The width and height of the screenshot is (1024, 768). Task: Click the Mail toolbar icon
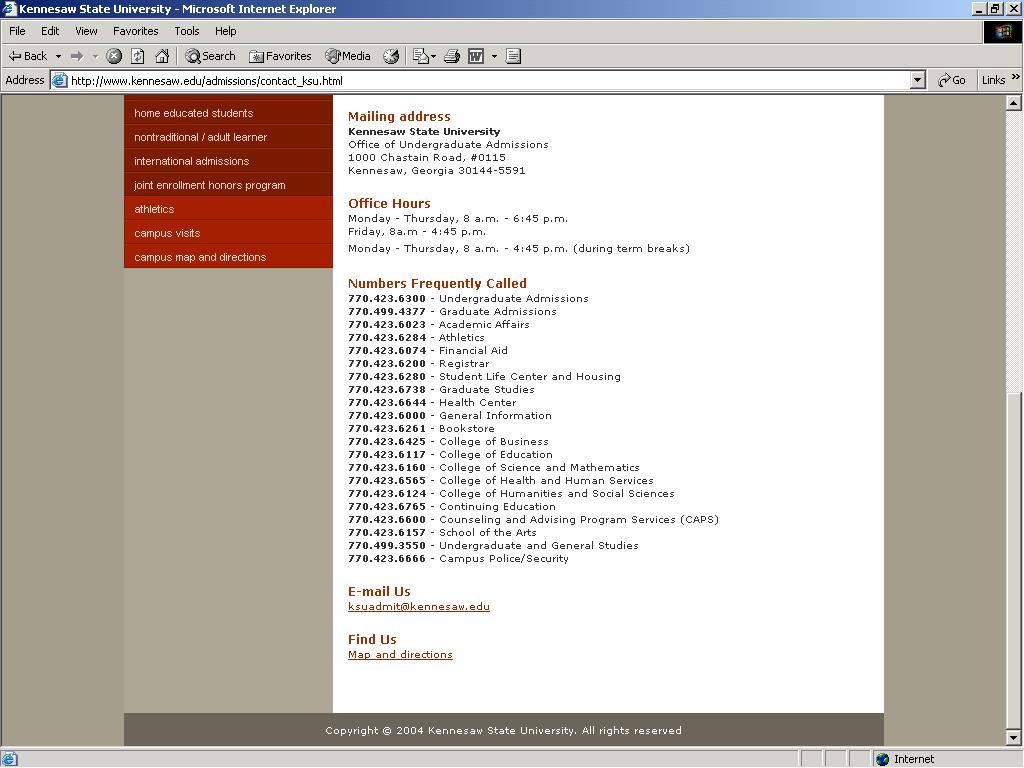[420, 56]
